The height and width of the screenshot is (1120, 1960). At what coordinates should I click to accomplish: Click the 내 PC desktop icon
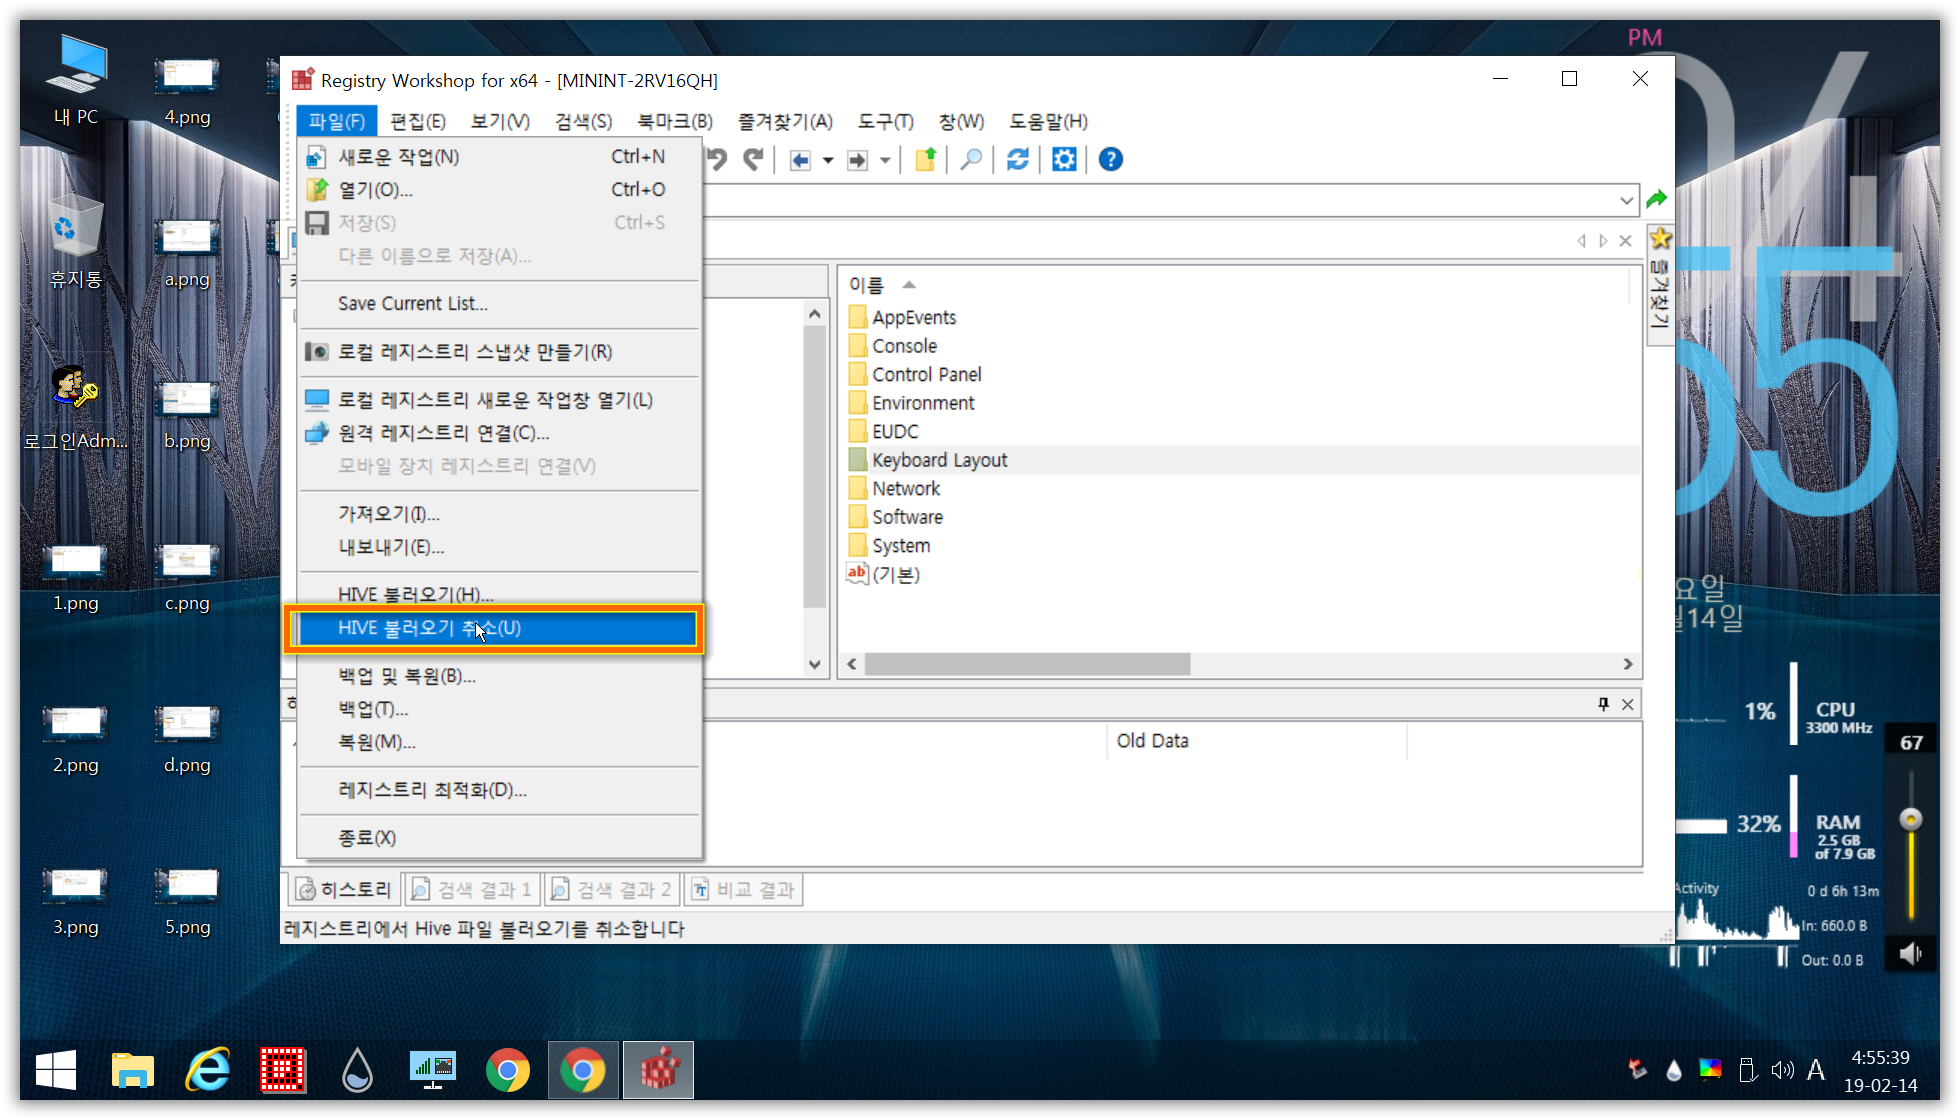point(76,80)
